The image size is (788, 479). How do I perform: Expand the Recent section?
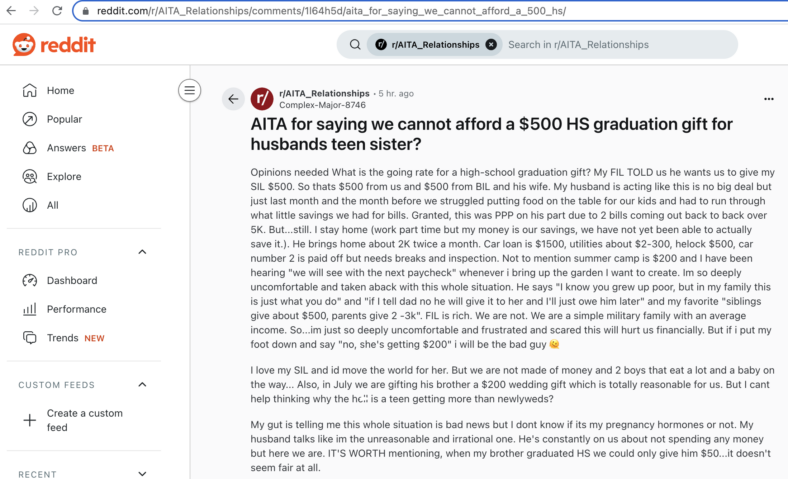142,473
